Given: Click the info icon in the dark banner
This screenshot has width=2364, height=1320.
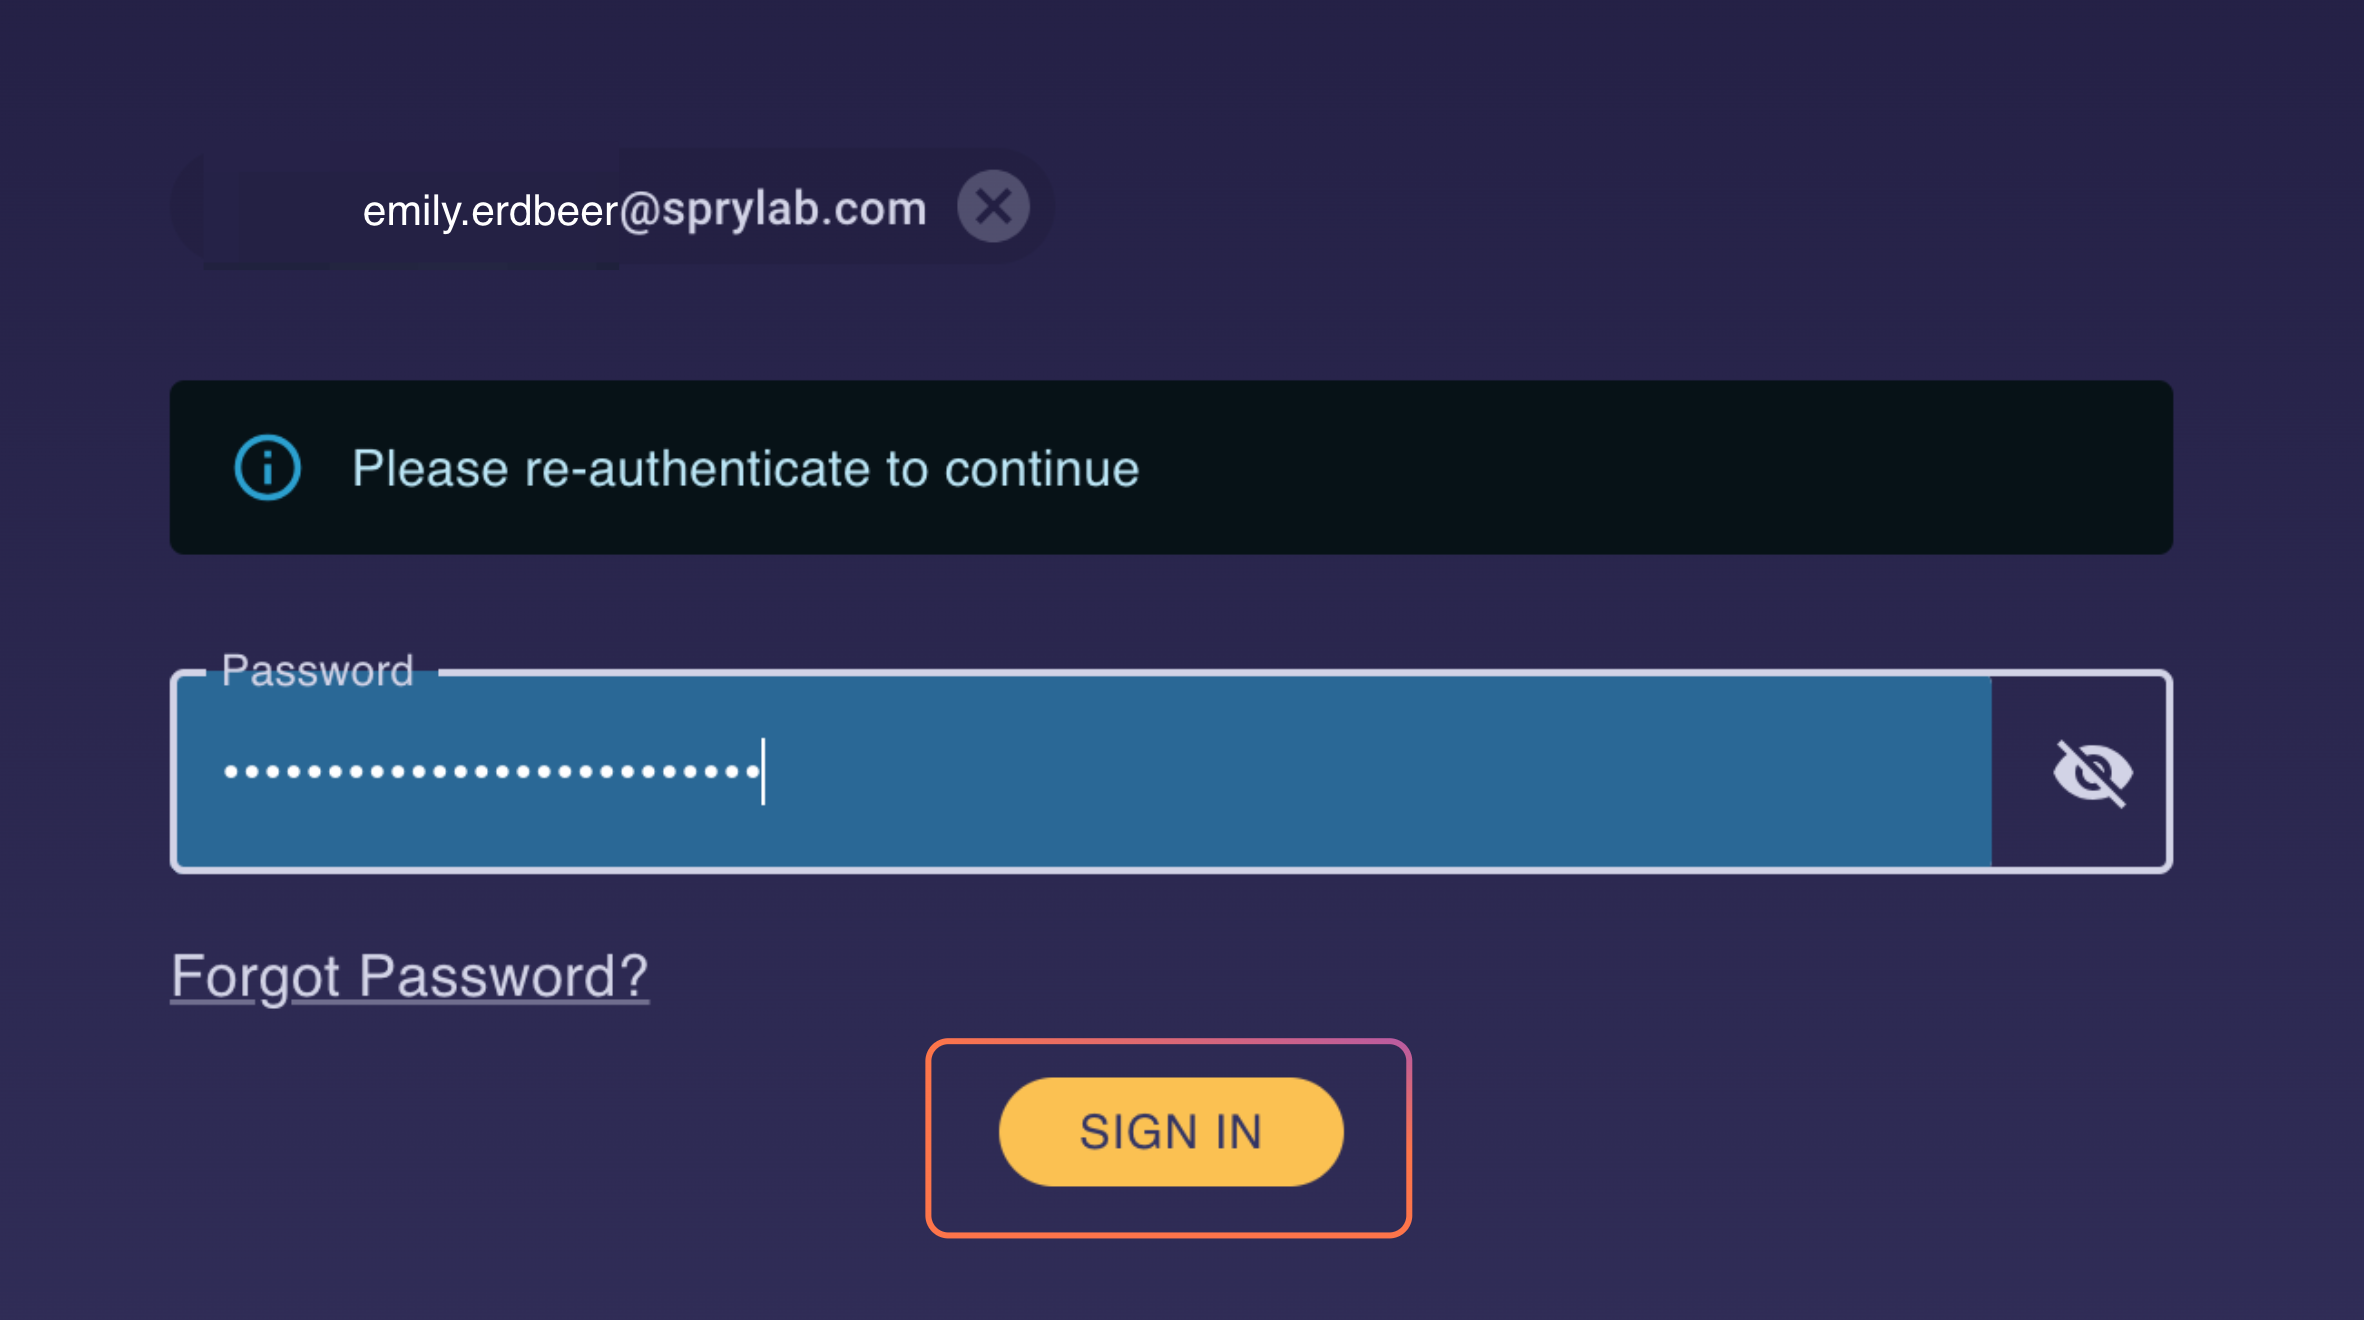Looking at the screenshot, I should [x=267, y=467].
